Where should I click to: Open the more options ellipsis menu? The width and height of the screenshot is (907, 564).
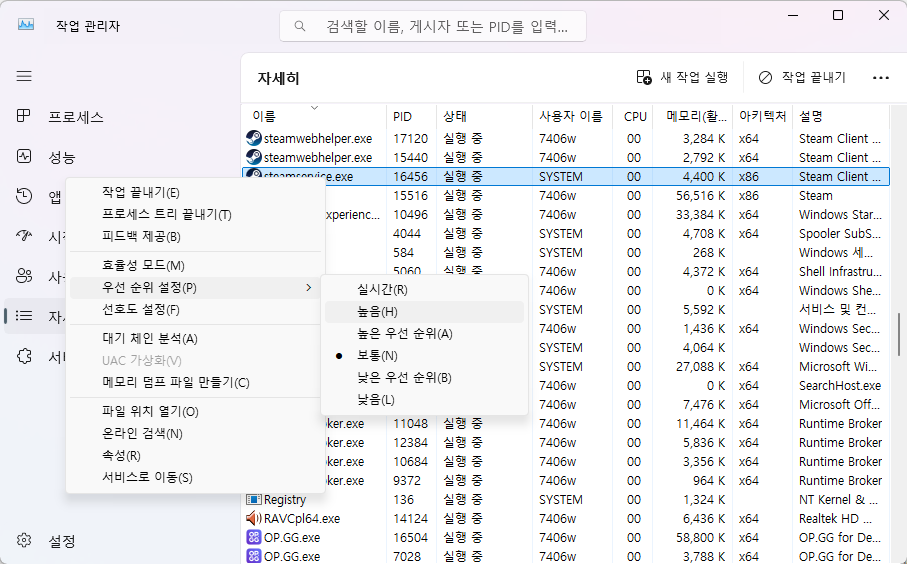pos(880,78)
